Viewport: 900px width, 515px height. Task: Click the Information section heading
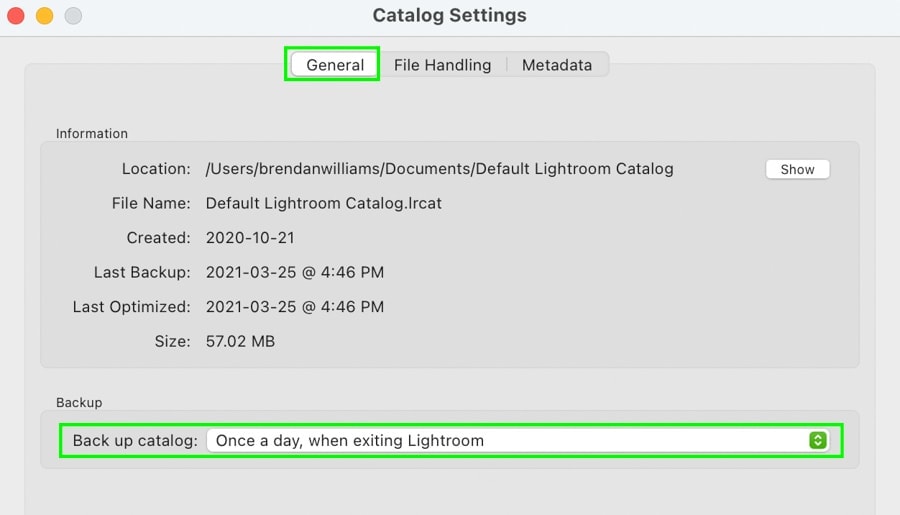(x=92, y=133)
